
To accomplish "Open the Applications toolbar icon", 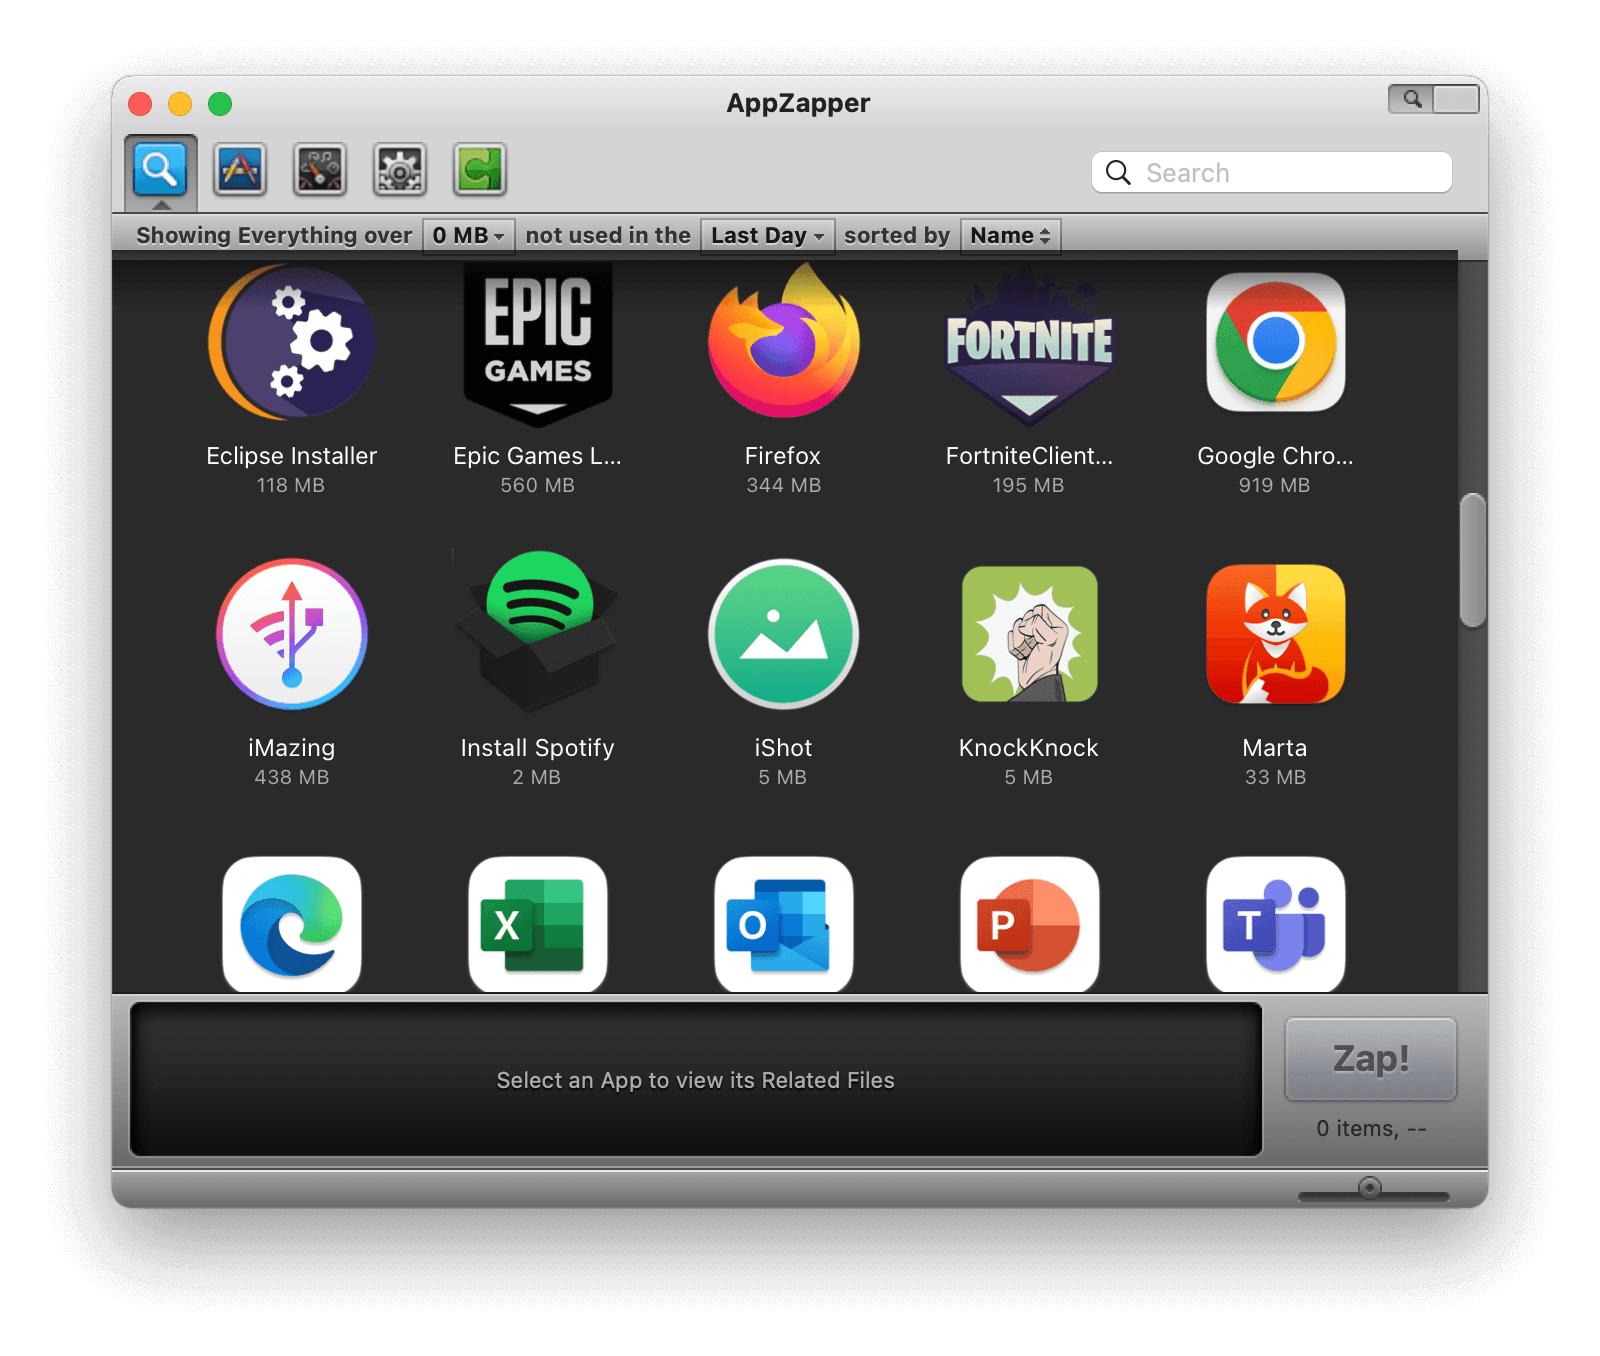I will point(240,169).
